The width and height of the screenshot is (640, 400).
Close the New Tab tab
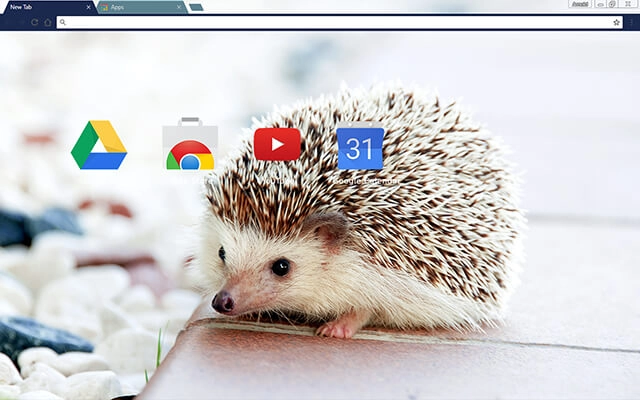(x=88, y=7)
